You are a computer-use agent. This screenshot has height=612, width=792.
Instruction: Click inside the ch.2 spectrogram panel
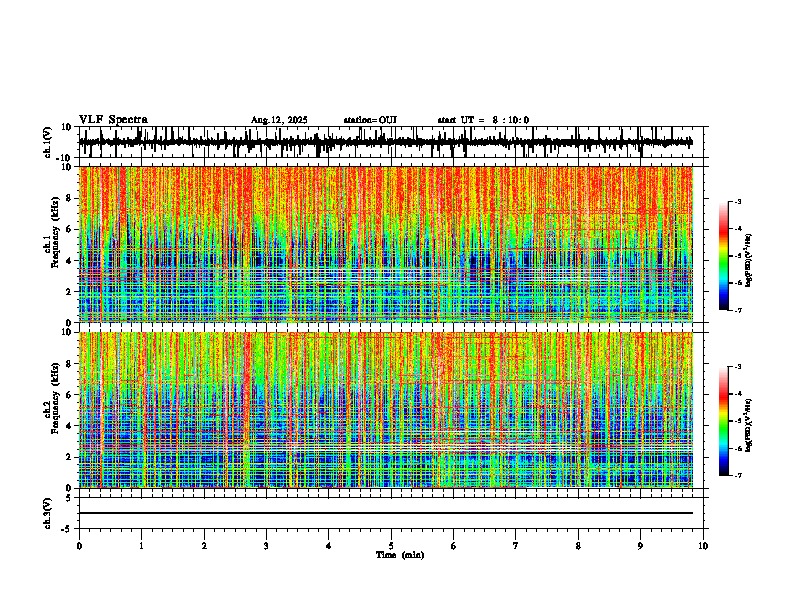[390, 410]
